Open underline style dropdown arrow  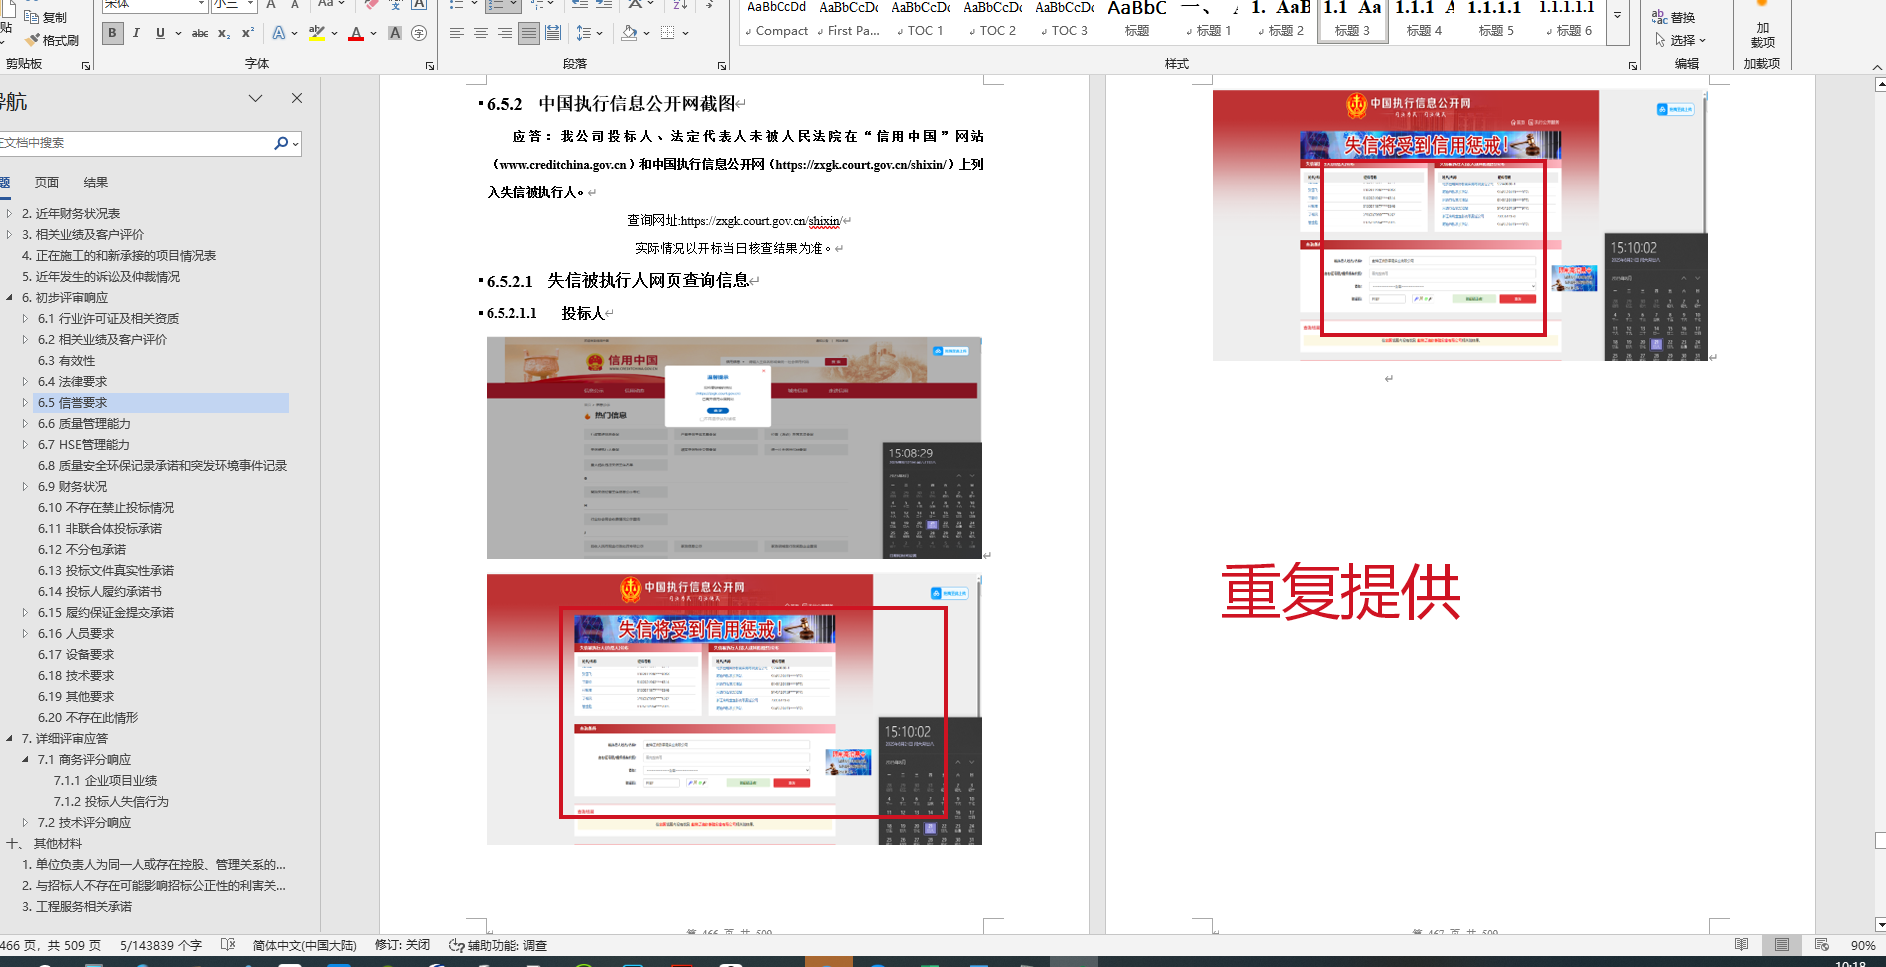(178, 33)
